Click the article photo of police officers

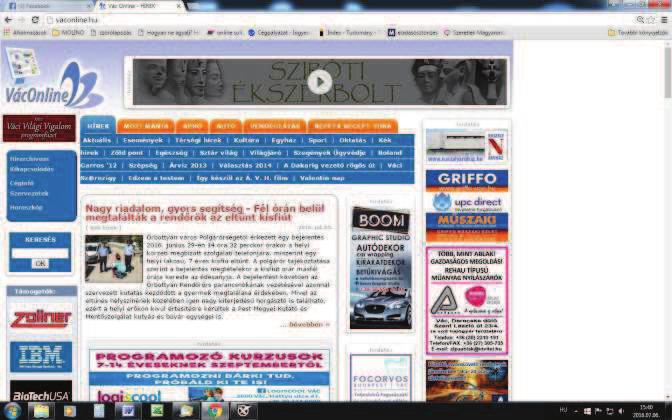114,258
